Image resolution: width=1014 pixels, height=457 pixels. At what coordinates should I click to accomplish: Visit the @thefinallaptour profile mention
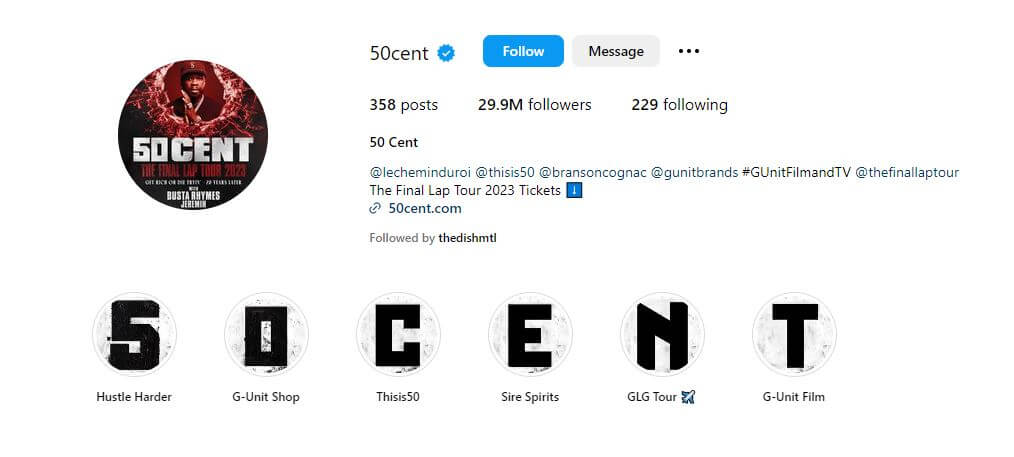click(907, 173)
